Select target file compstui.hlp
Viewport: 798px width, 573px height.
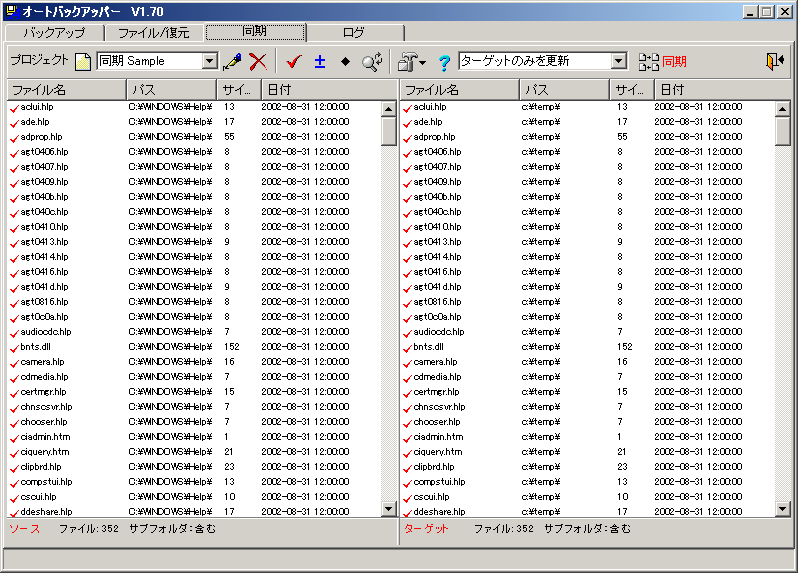[x=439, y=482]
